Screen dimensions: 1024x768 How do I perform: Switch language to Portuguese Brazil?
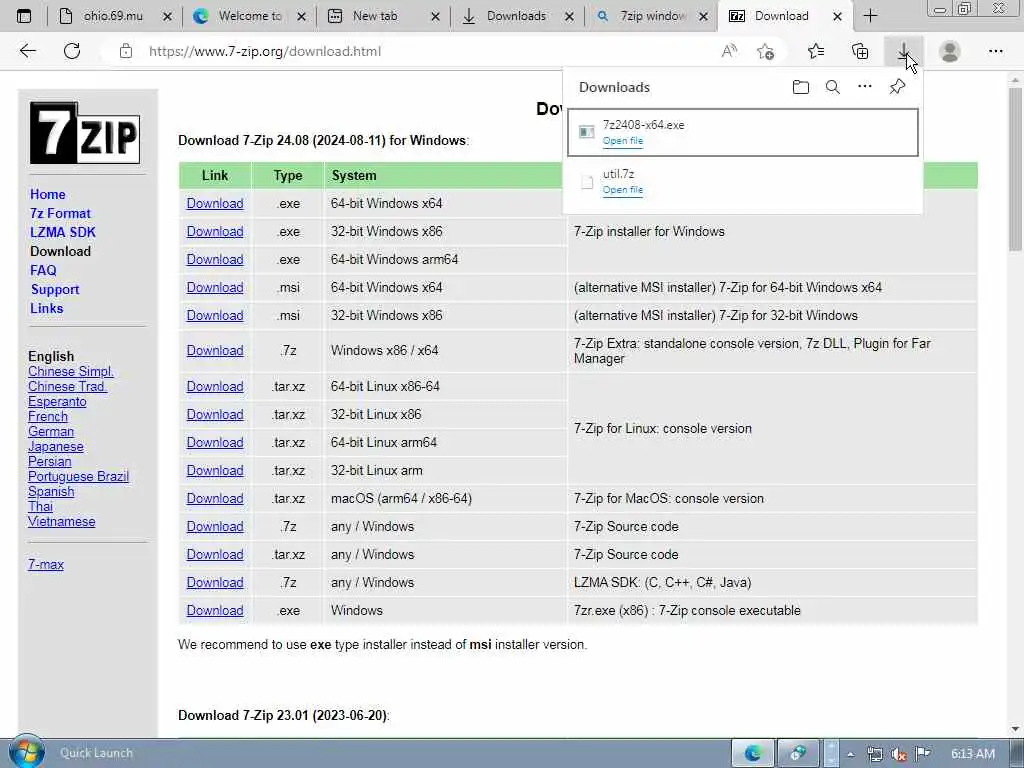click(78, 476)
